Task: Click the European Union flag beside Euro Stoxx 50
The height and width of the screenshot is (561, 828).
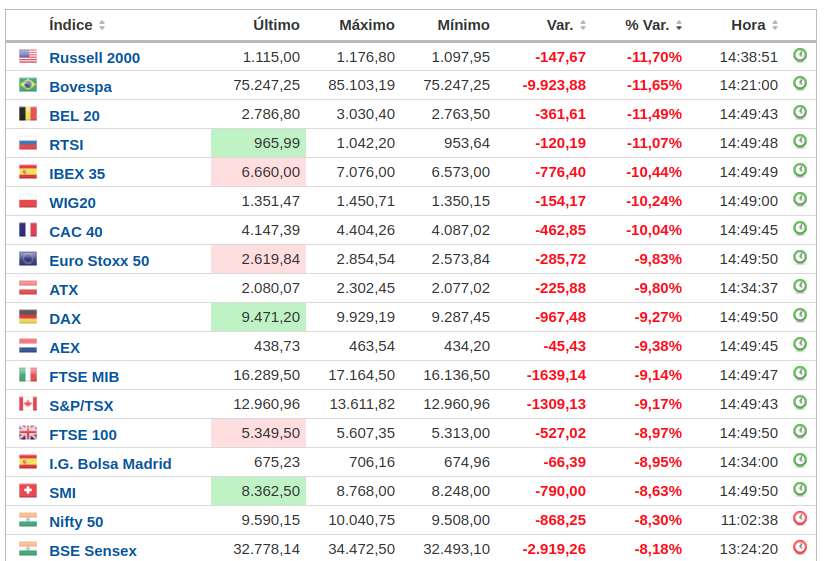Action: pos(28,260)
